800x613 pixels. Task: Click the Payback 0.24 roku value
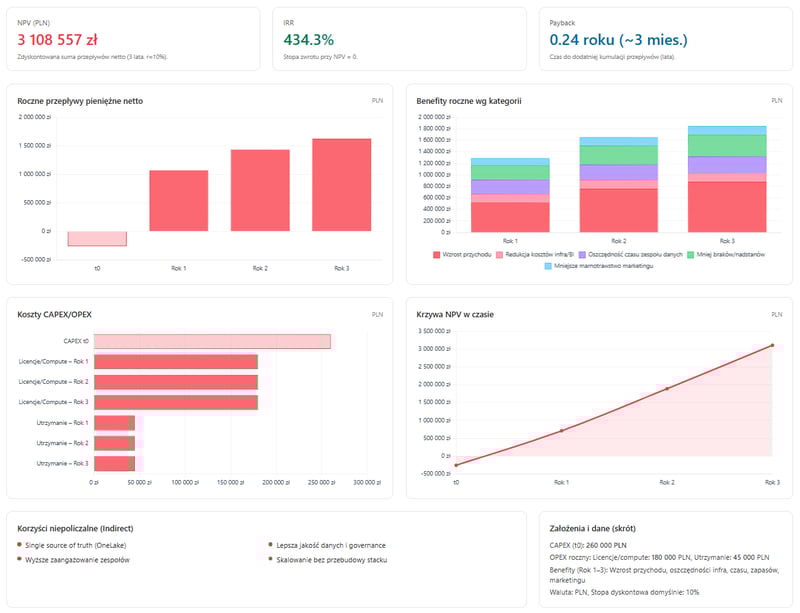(x=618, y=40)
